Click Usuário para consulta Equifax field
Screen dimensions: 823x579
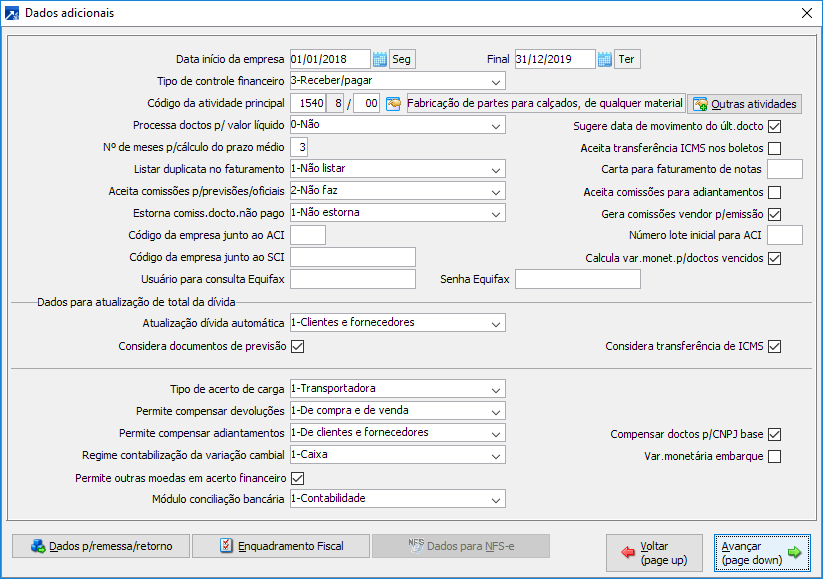pyautogui.click(x=353, y=279)
